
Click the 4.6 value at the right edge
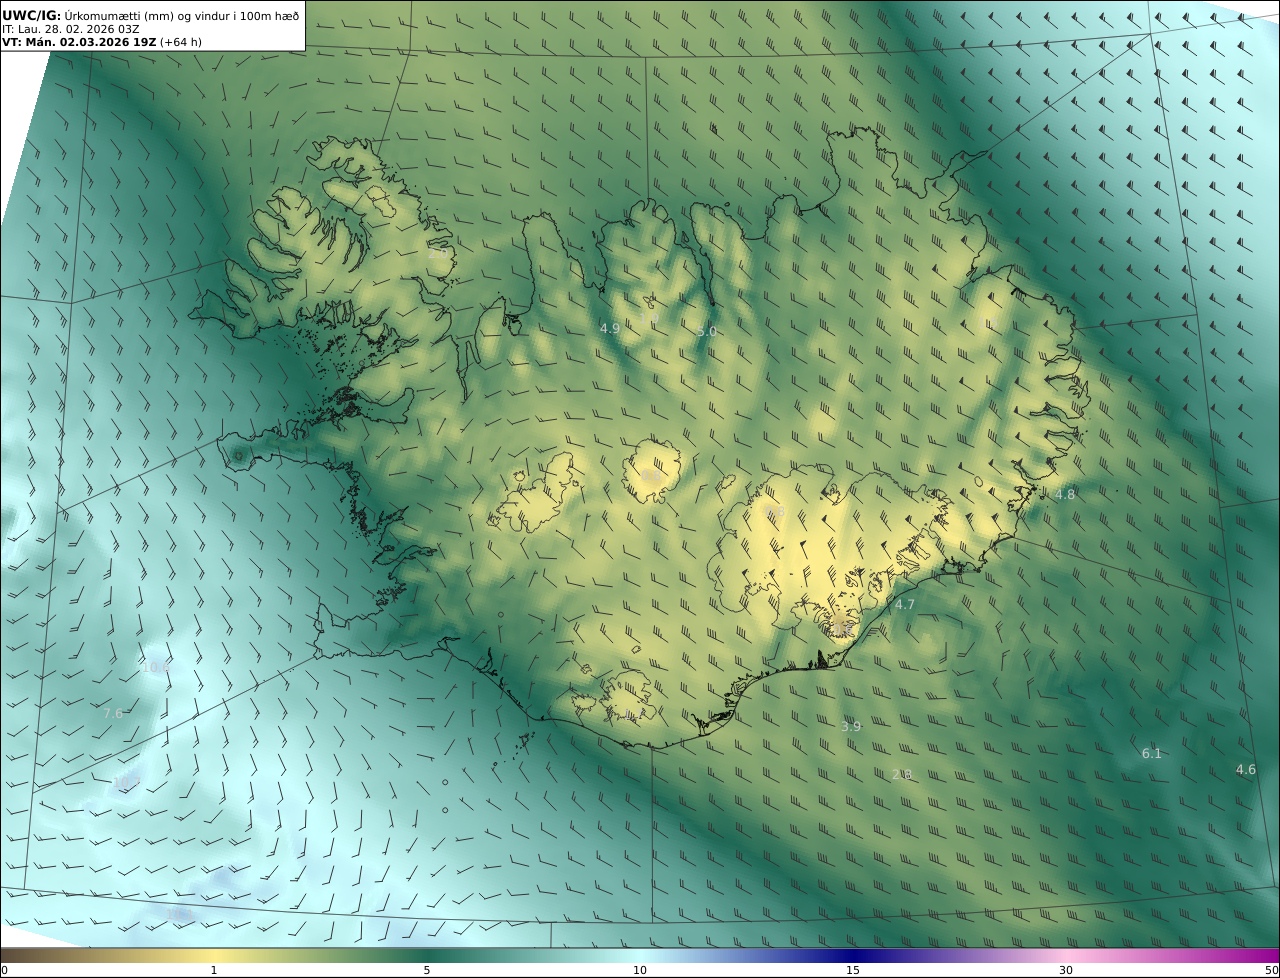point(1246,769)
